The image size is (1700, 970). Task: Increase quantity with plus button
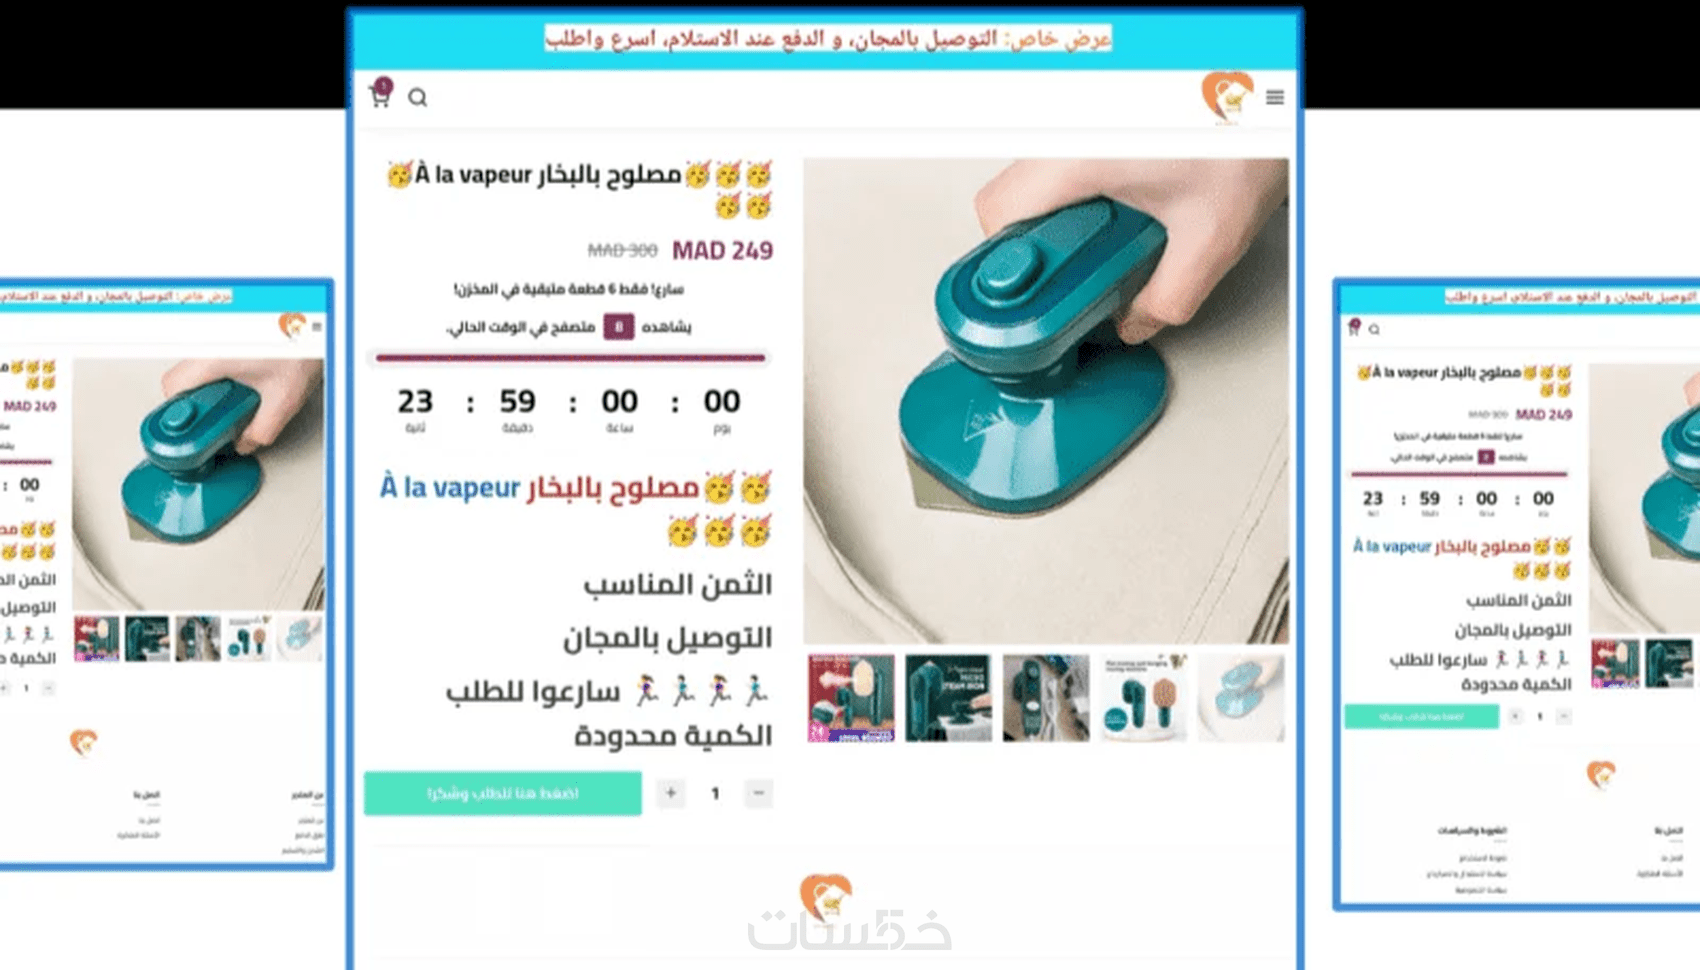671,793
